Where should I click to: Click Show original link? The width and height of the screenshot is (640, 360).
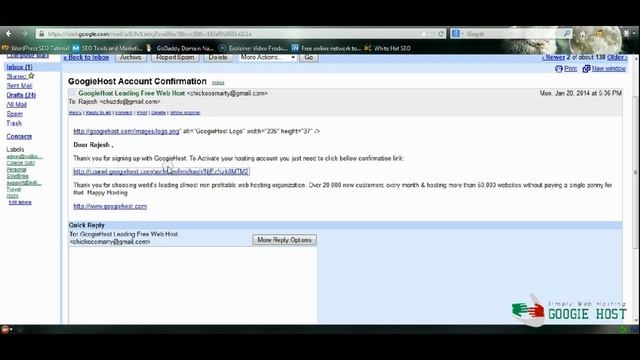click(185, 113)
